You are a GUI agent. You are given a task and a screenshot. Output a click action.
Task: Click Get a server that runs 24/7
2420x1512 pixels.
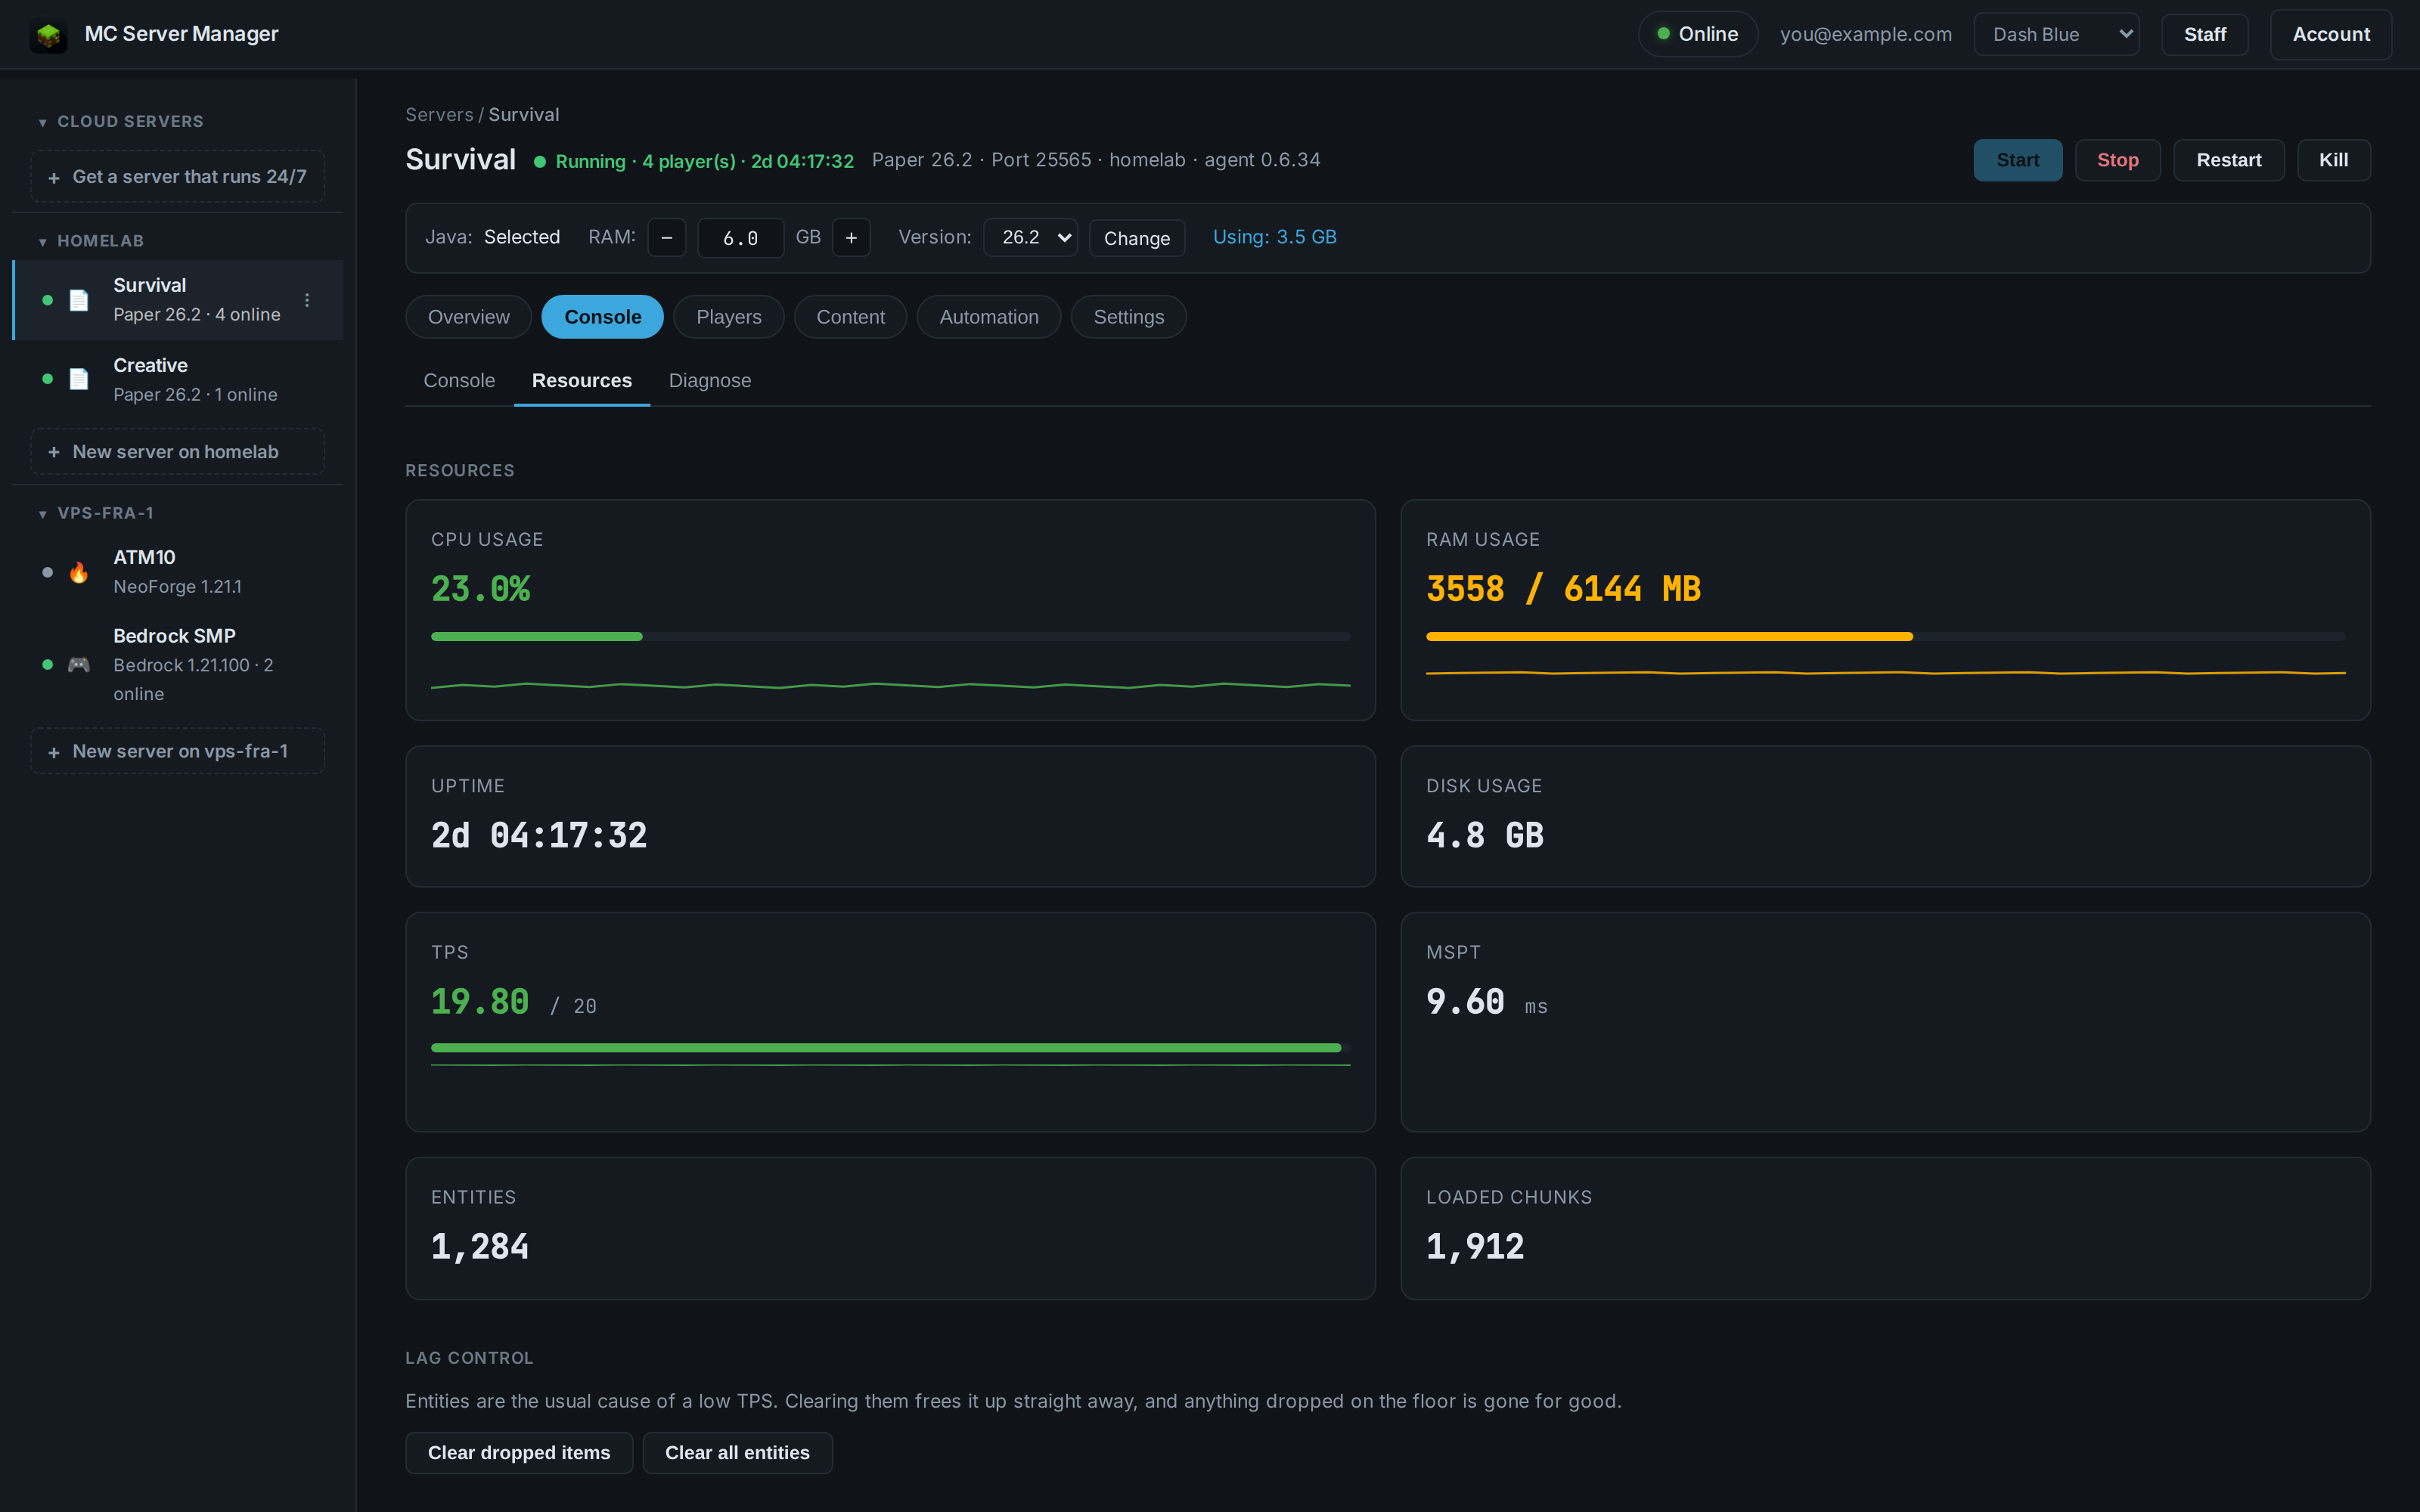[x=177, y=177]
